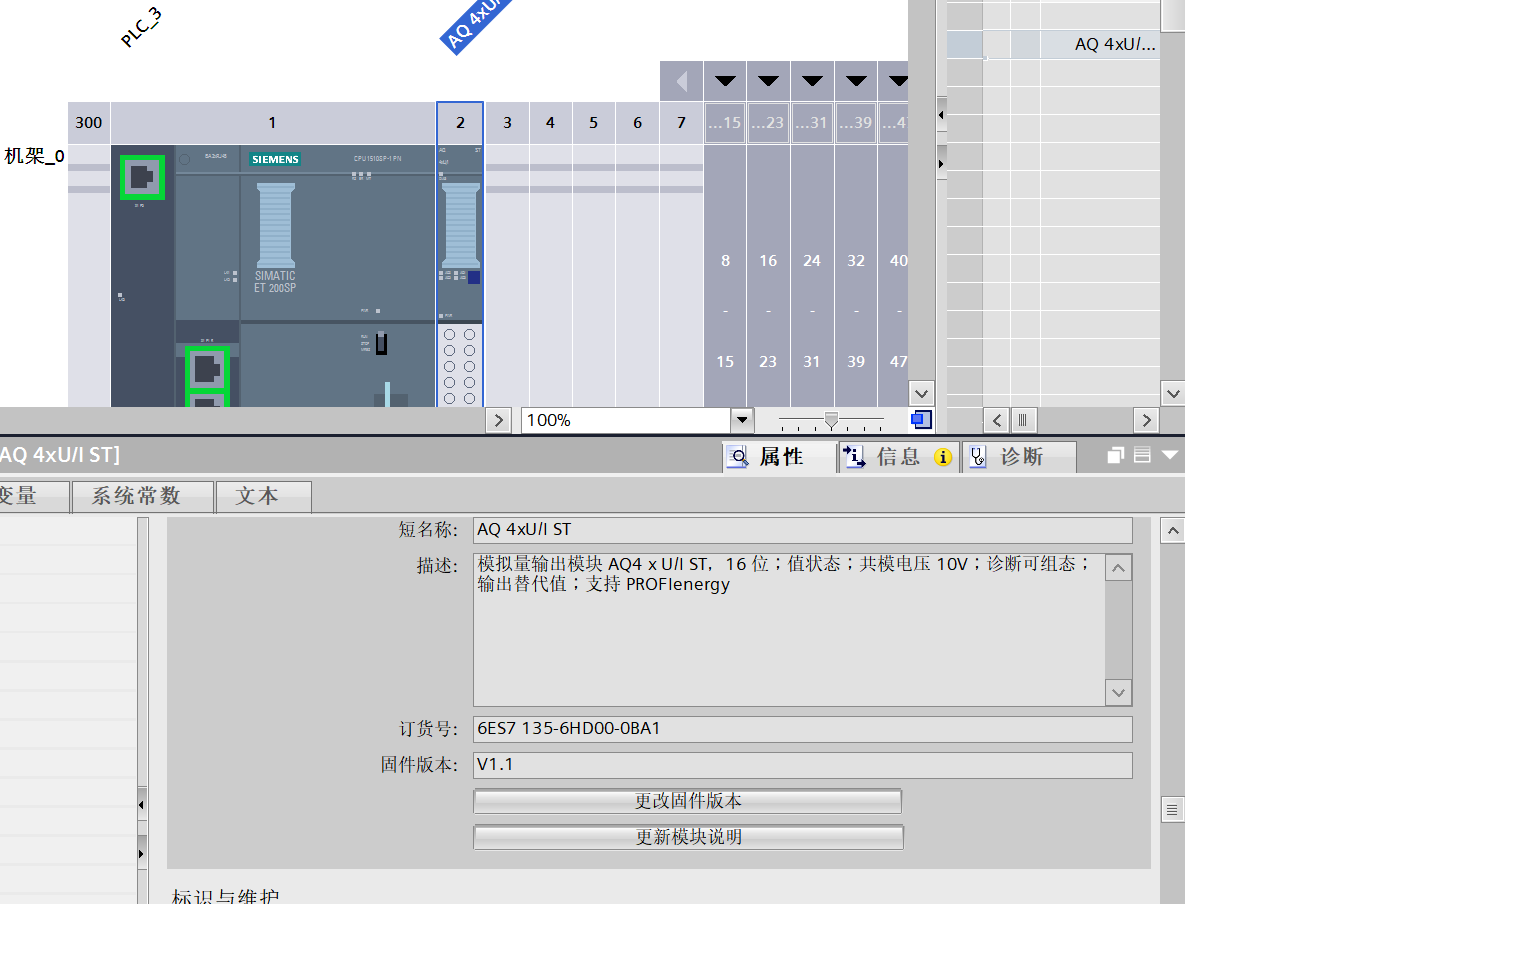This screenshot has width=1536, height=960.
Task: Select the top PROFINET port on the CPU
Action: 142,177
